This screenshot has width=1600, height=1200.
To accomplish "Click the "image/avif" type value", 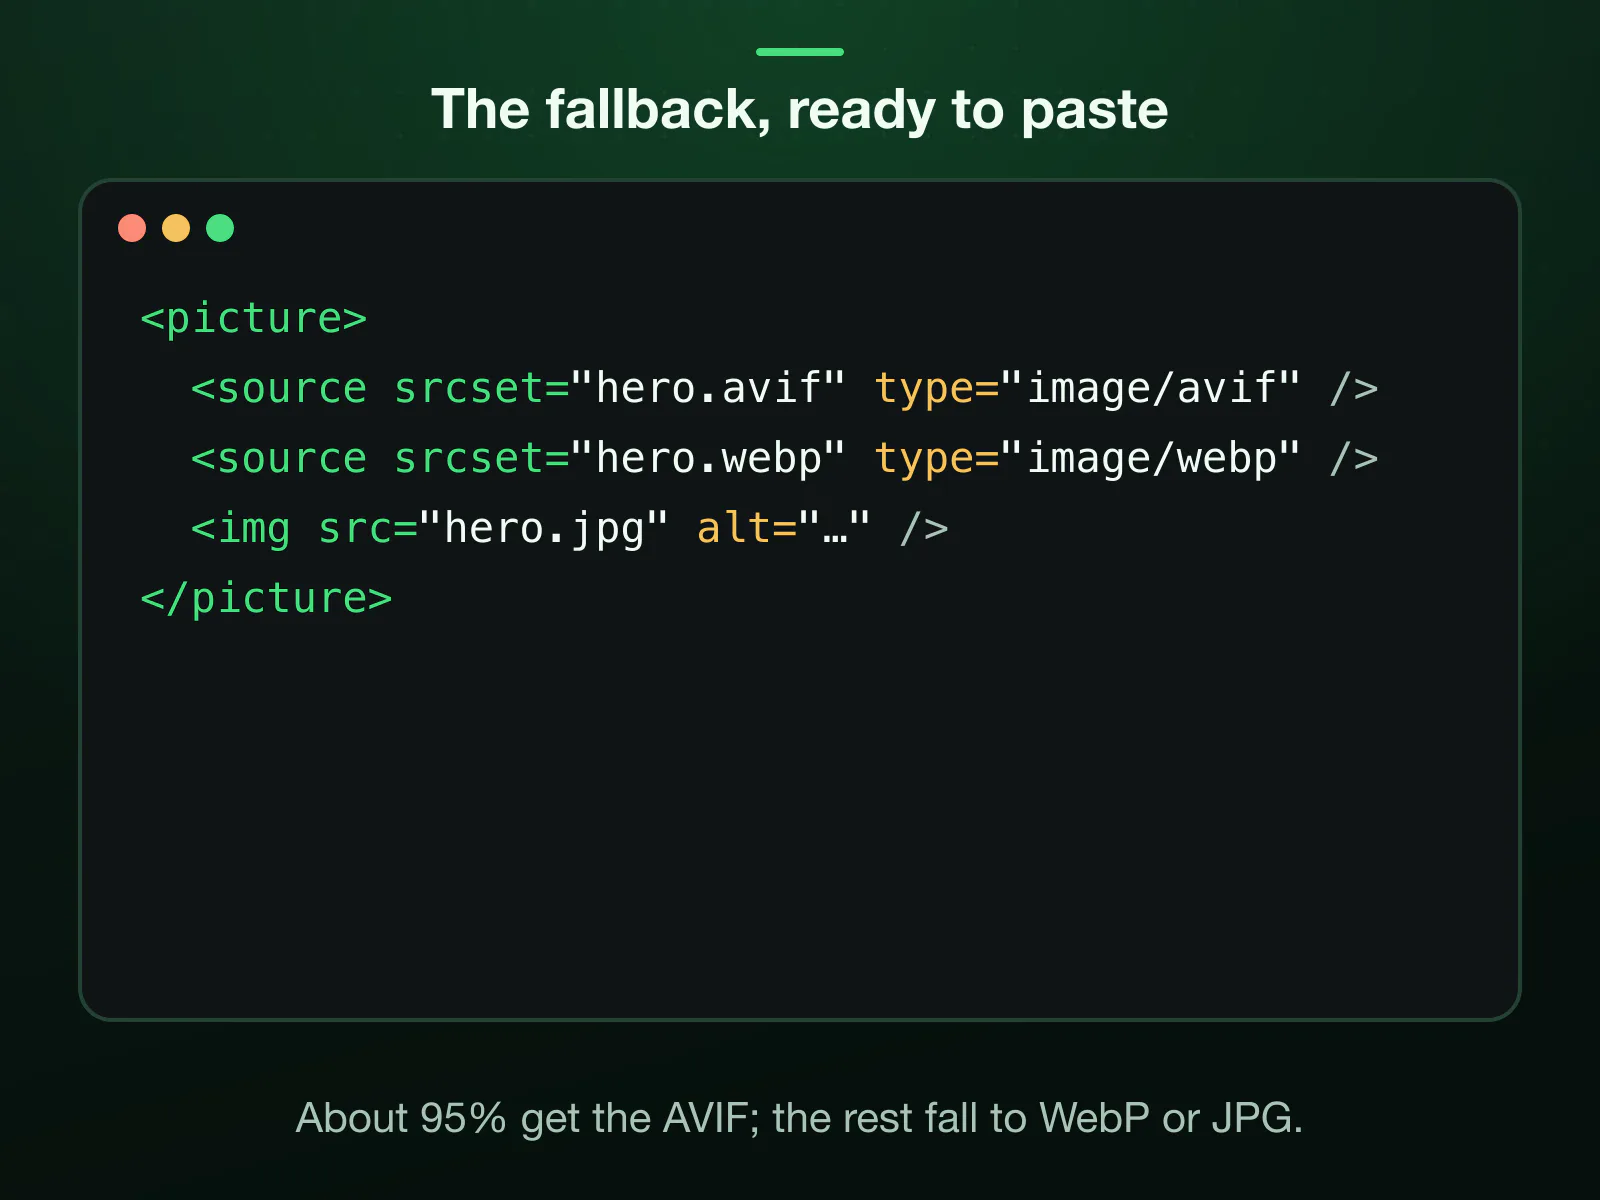I will tap(1152, 388).
